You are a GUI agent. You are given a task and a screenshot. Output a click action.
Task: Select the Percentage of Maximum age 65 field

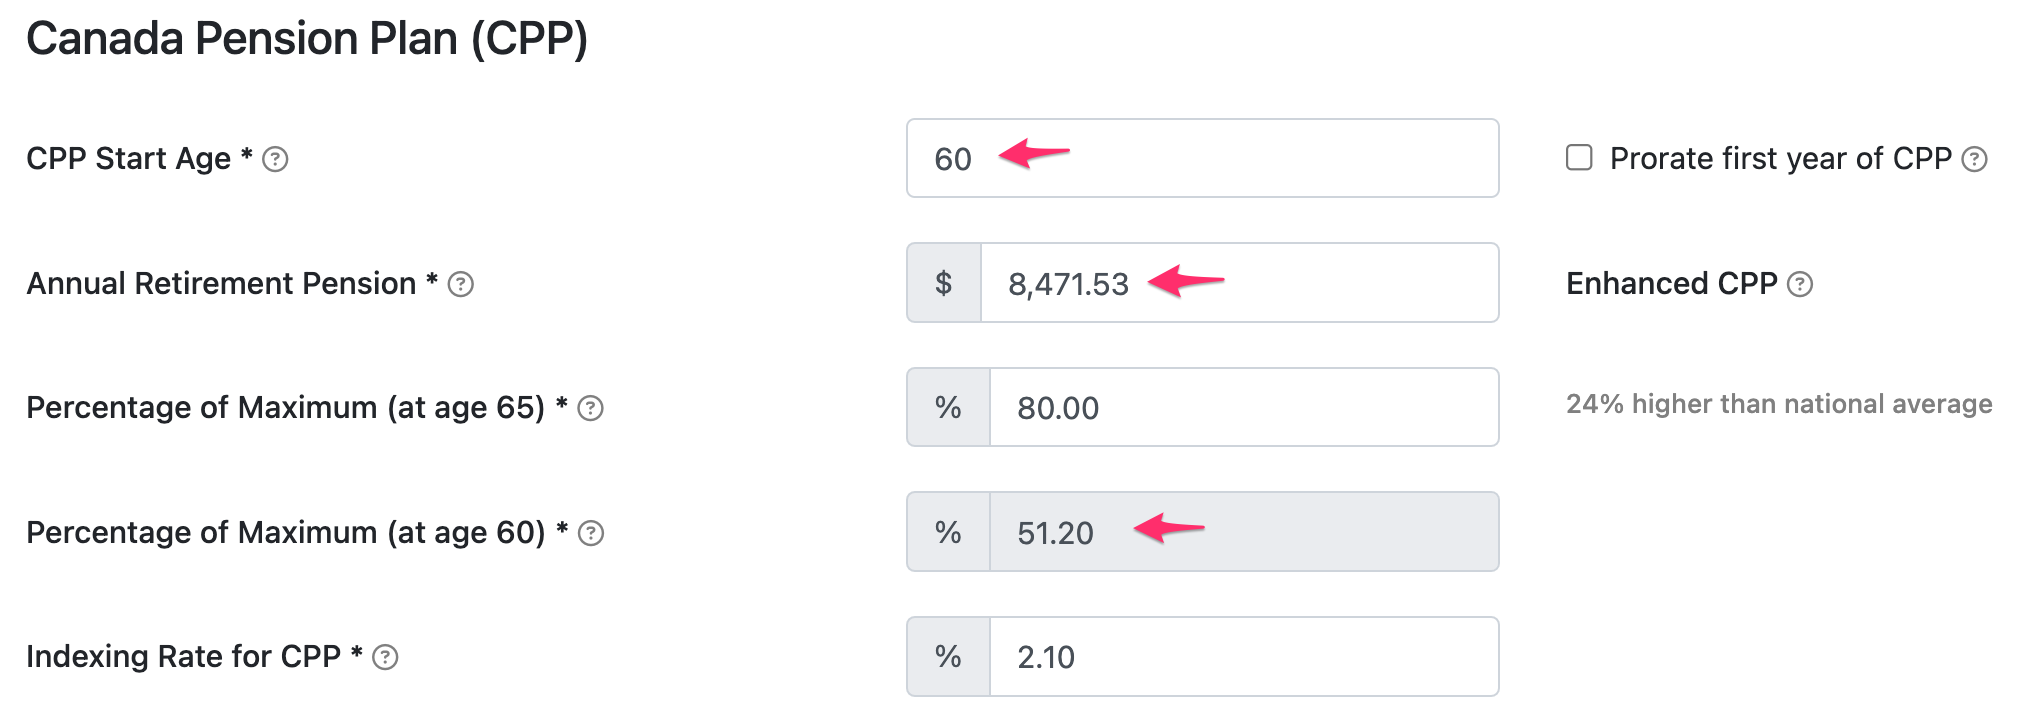point(1244,407)
